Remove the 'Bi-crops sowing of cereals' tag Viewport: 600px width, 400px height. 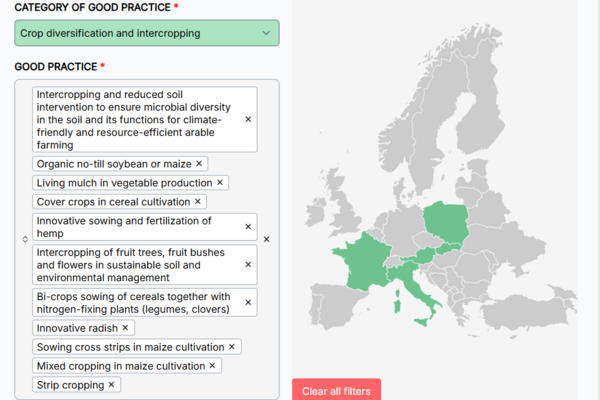[x=248, y=302]
